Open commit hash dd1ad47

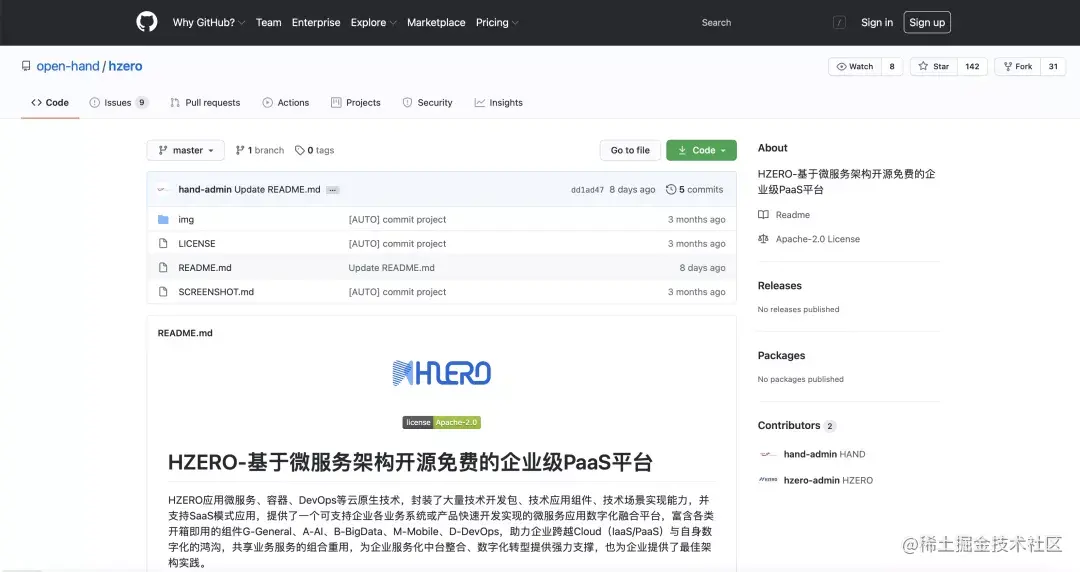click(x=588, y=190)
